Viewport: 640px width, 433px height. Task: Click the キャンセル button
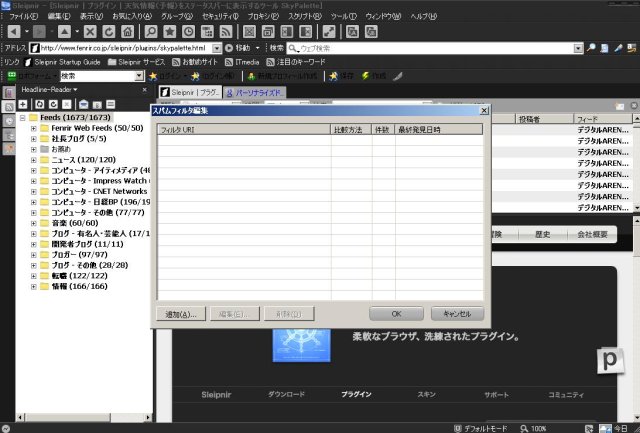(x=457, y=314)
